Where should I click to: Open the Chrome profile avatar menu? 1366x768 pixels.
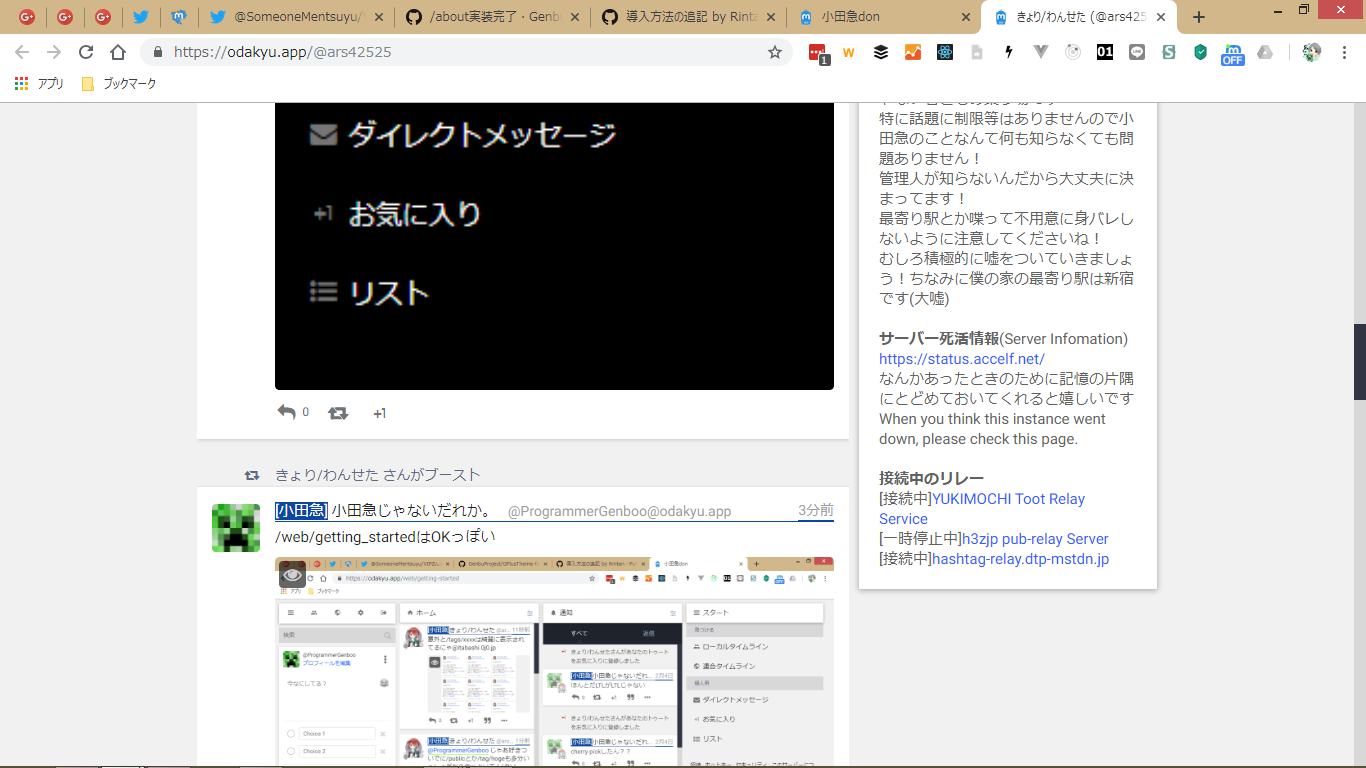point(1311,52)
